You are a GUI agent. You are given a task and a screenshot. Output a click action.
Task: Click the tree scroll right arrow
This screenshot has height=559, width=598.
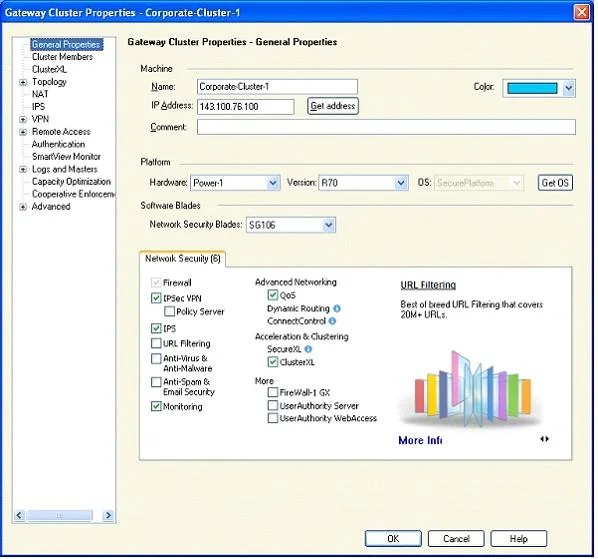108,516
